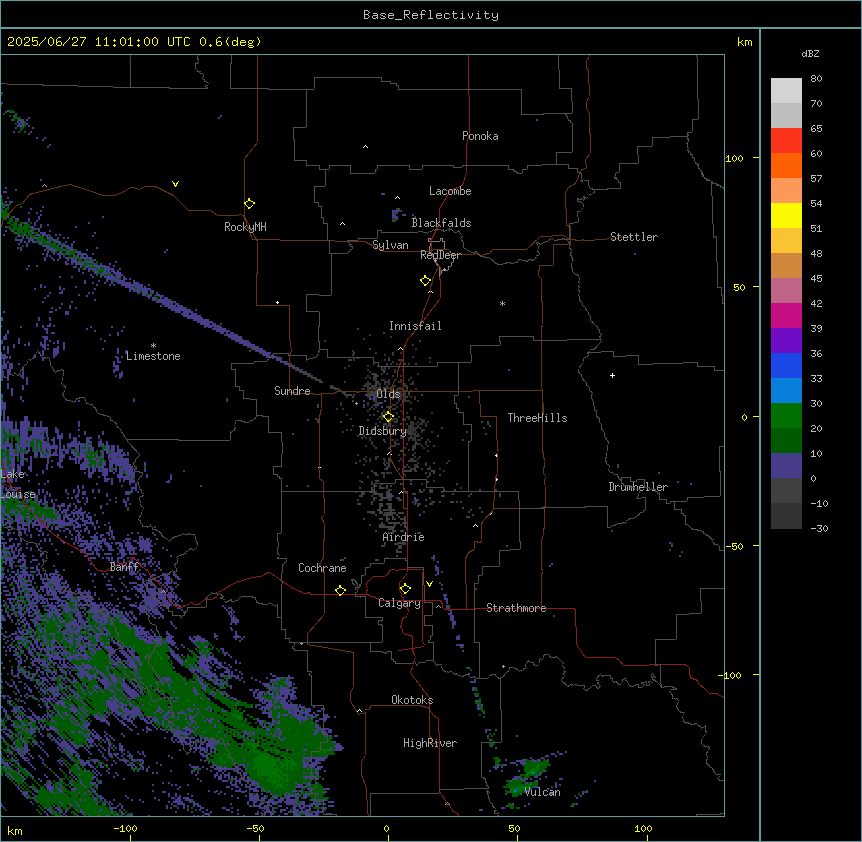Screen dimensions: 862x842
Task: Click the Drumheller label
Action: point(638,487)
